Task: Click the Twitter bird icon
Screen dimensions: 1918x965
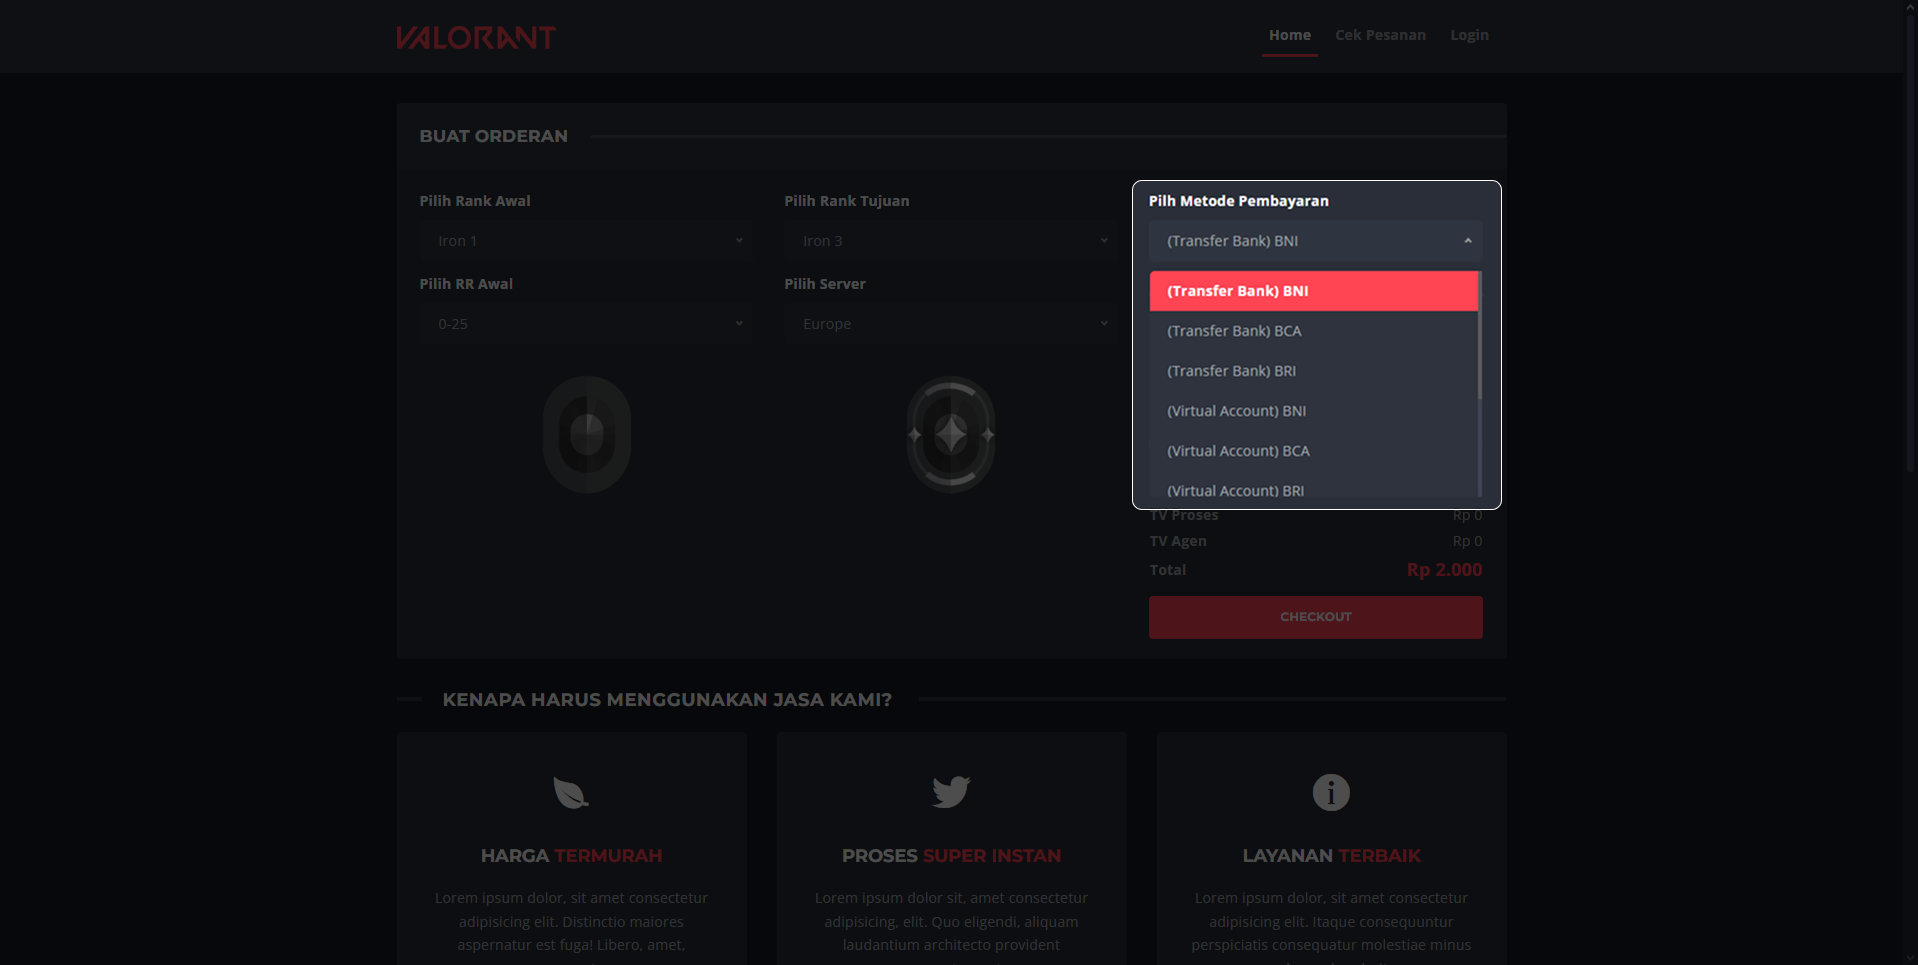Action: click(951, 792)
